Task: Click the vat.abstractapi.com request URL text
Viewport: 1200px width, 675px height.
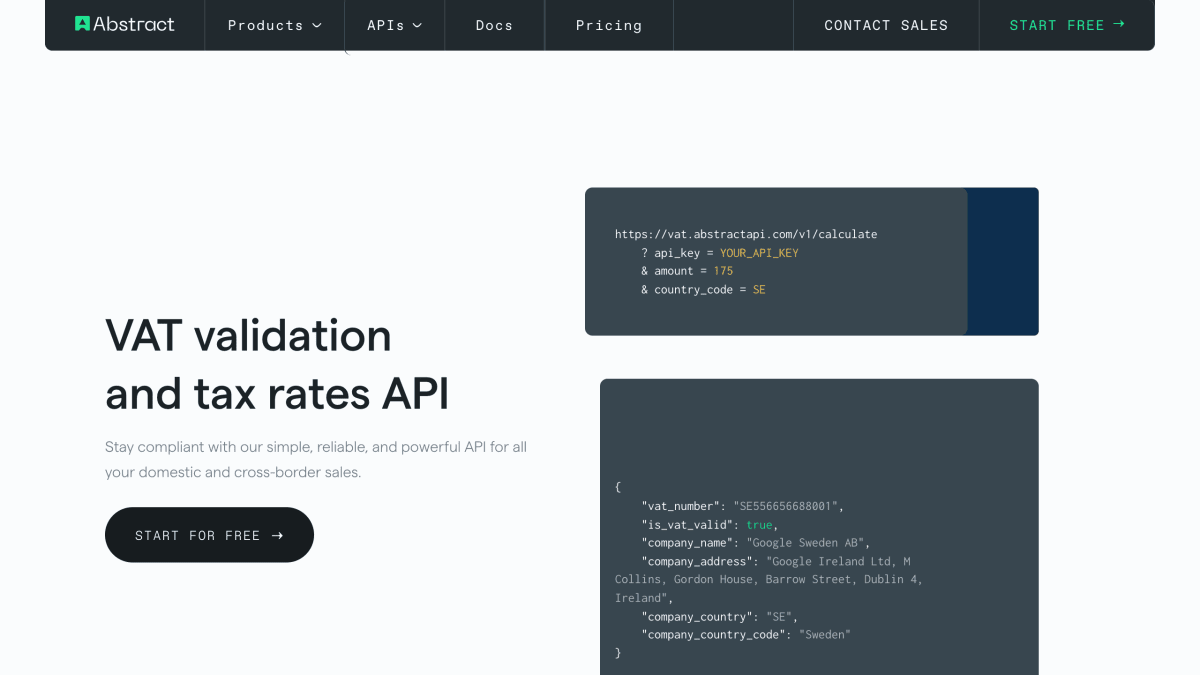Action: pyautogui.click(x=746, y=234)
